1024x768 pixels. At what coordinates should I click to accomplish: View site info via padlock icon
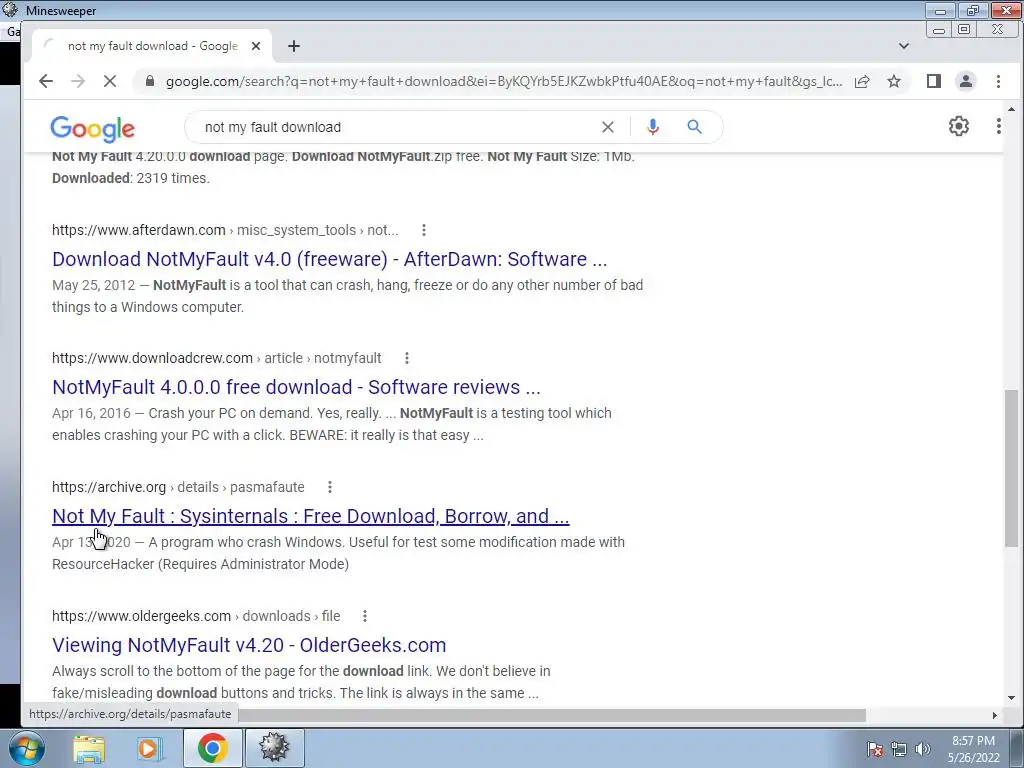(150, 81)
